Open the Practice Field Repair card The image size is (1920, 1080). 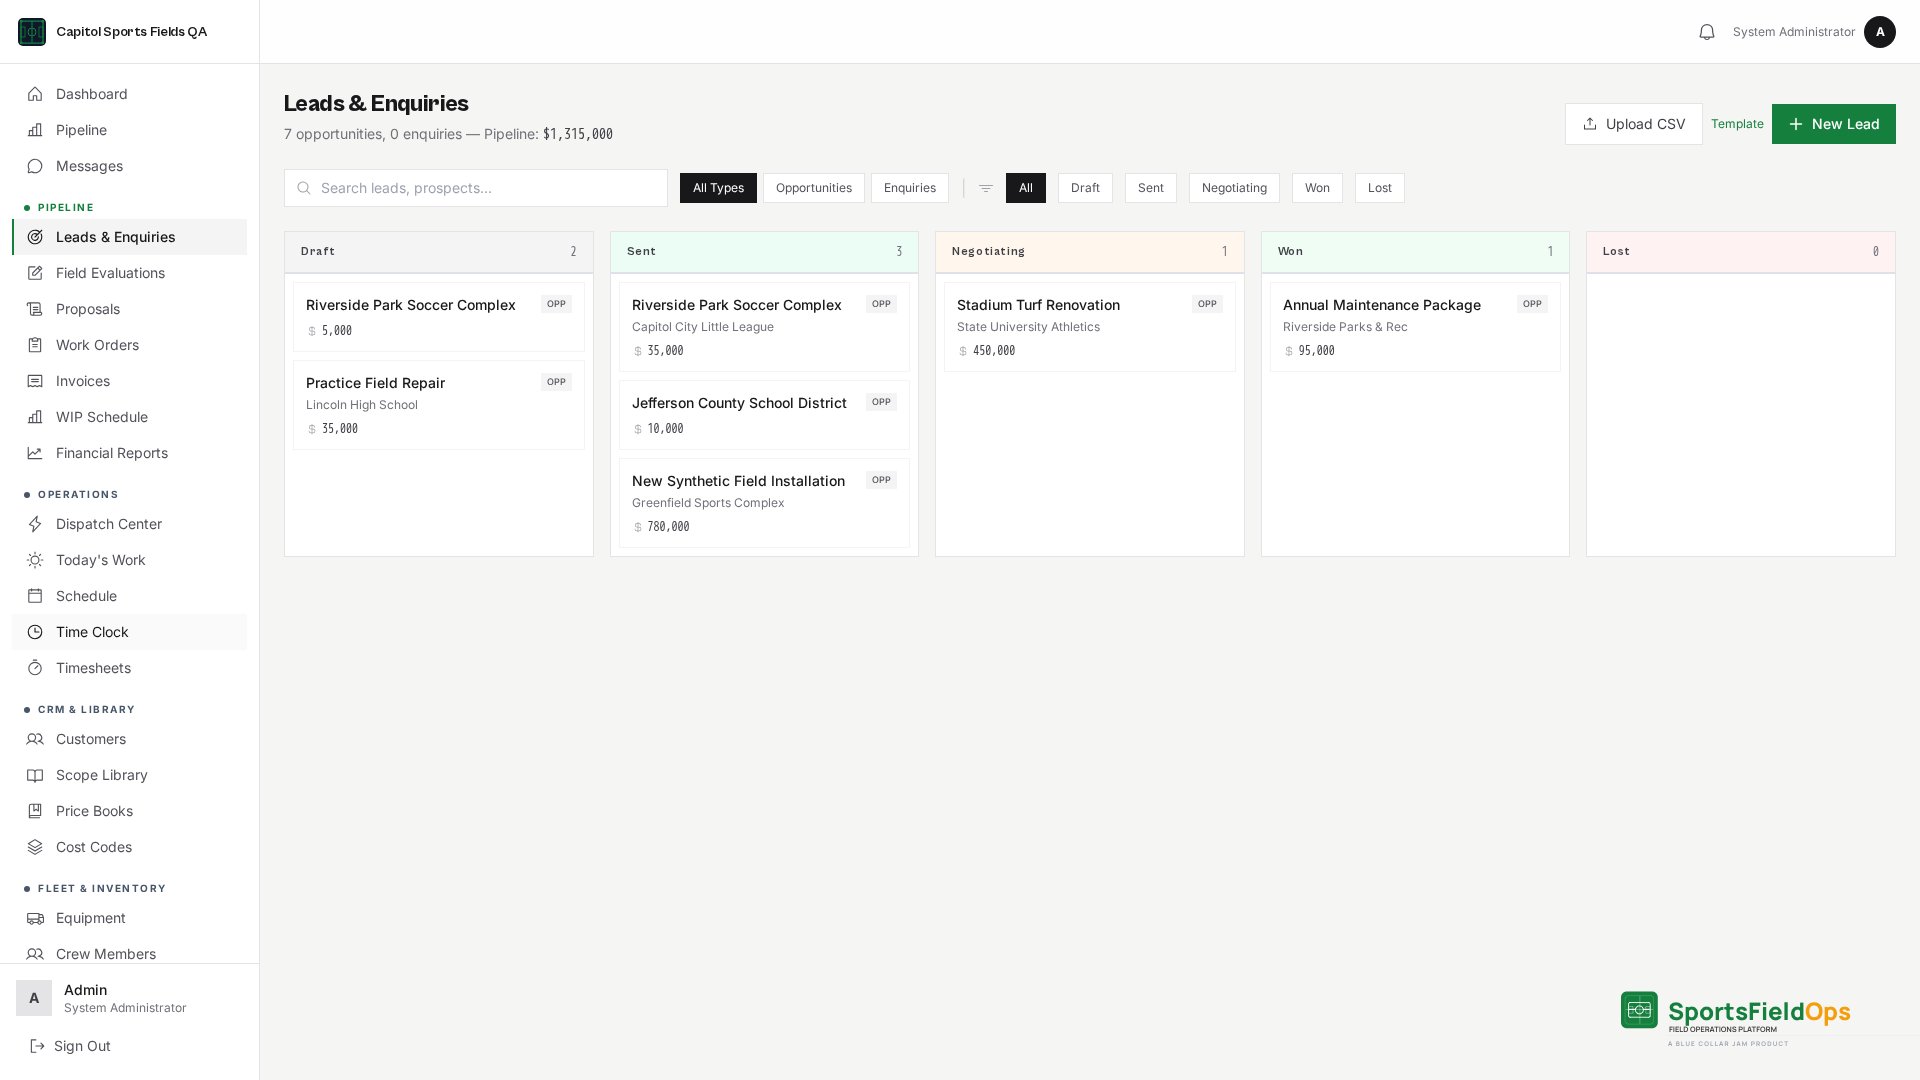439,405
